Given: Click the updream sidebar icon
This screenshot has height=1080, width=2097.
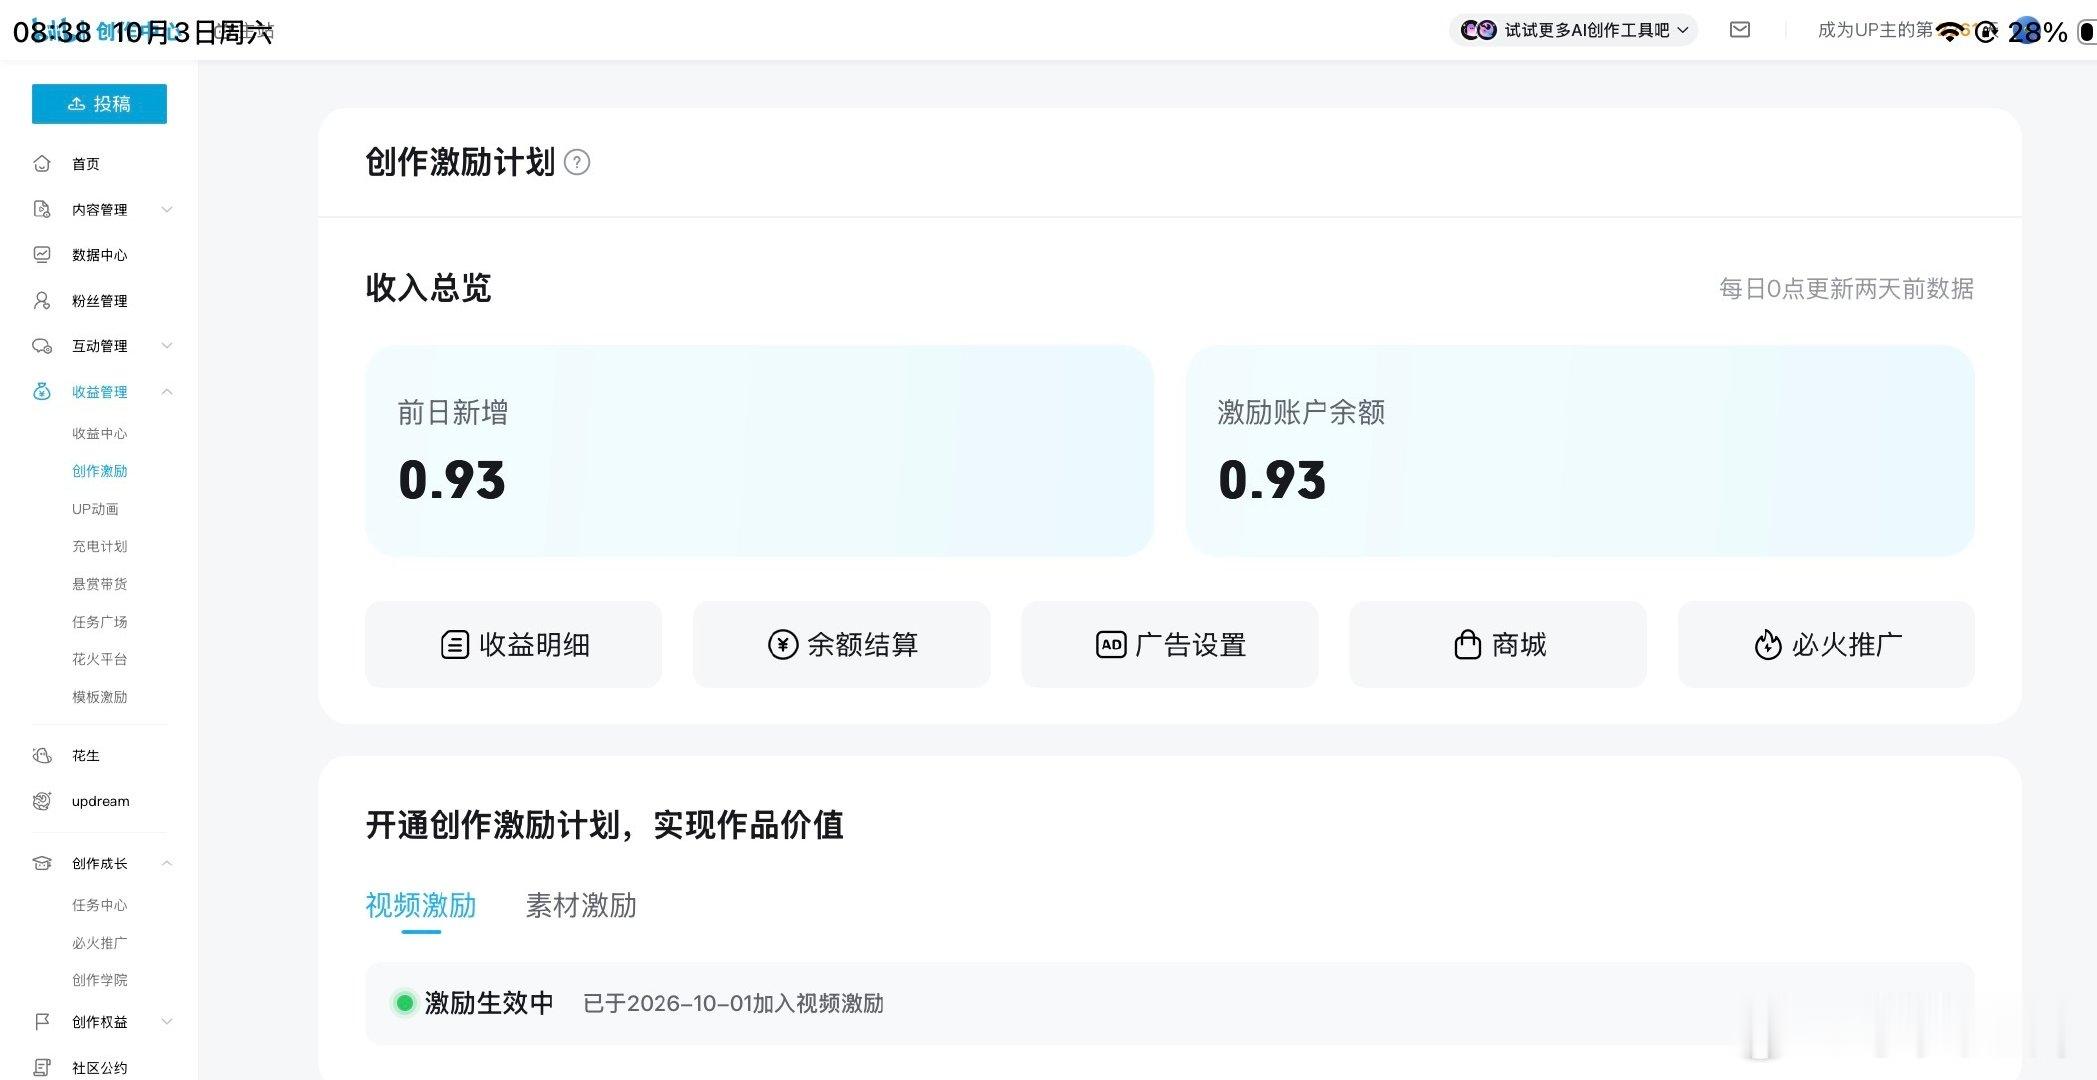Looking at the screenshot, I should 42,801.
